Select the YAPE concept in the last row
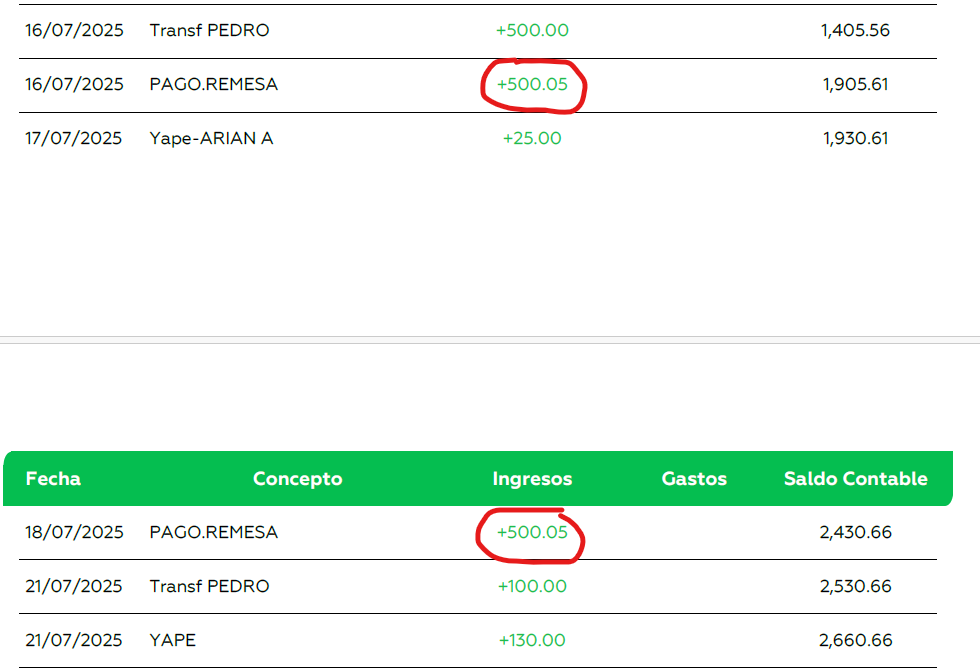980x672 pixels. [x=173, y=641]
